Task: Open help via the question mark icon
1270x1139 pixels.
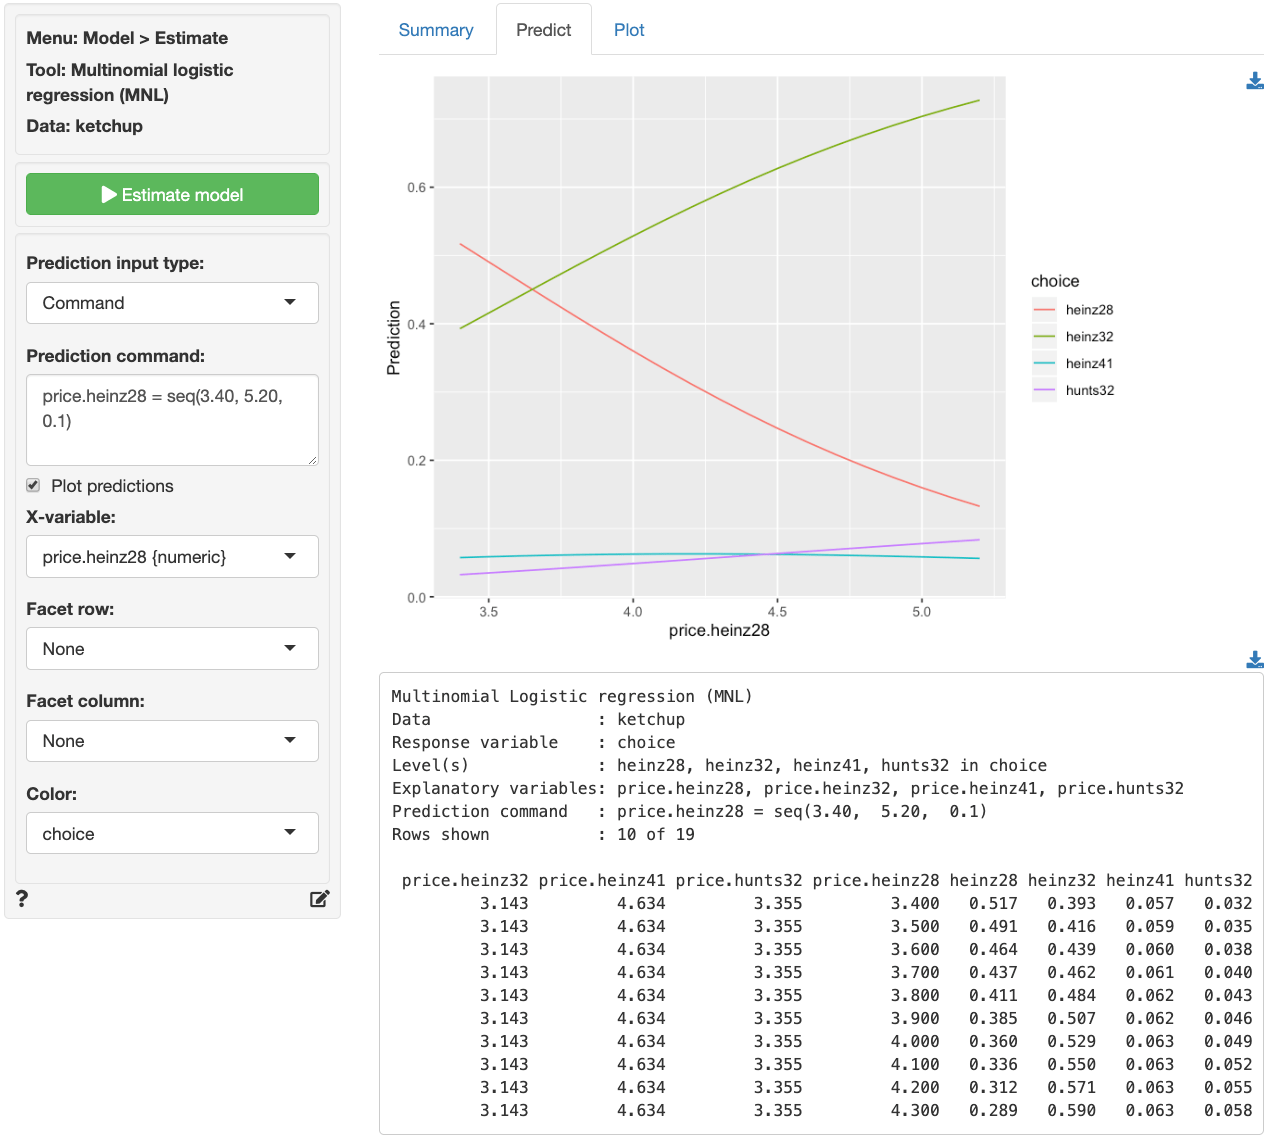Action: [22, 899]
